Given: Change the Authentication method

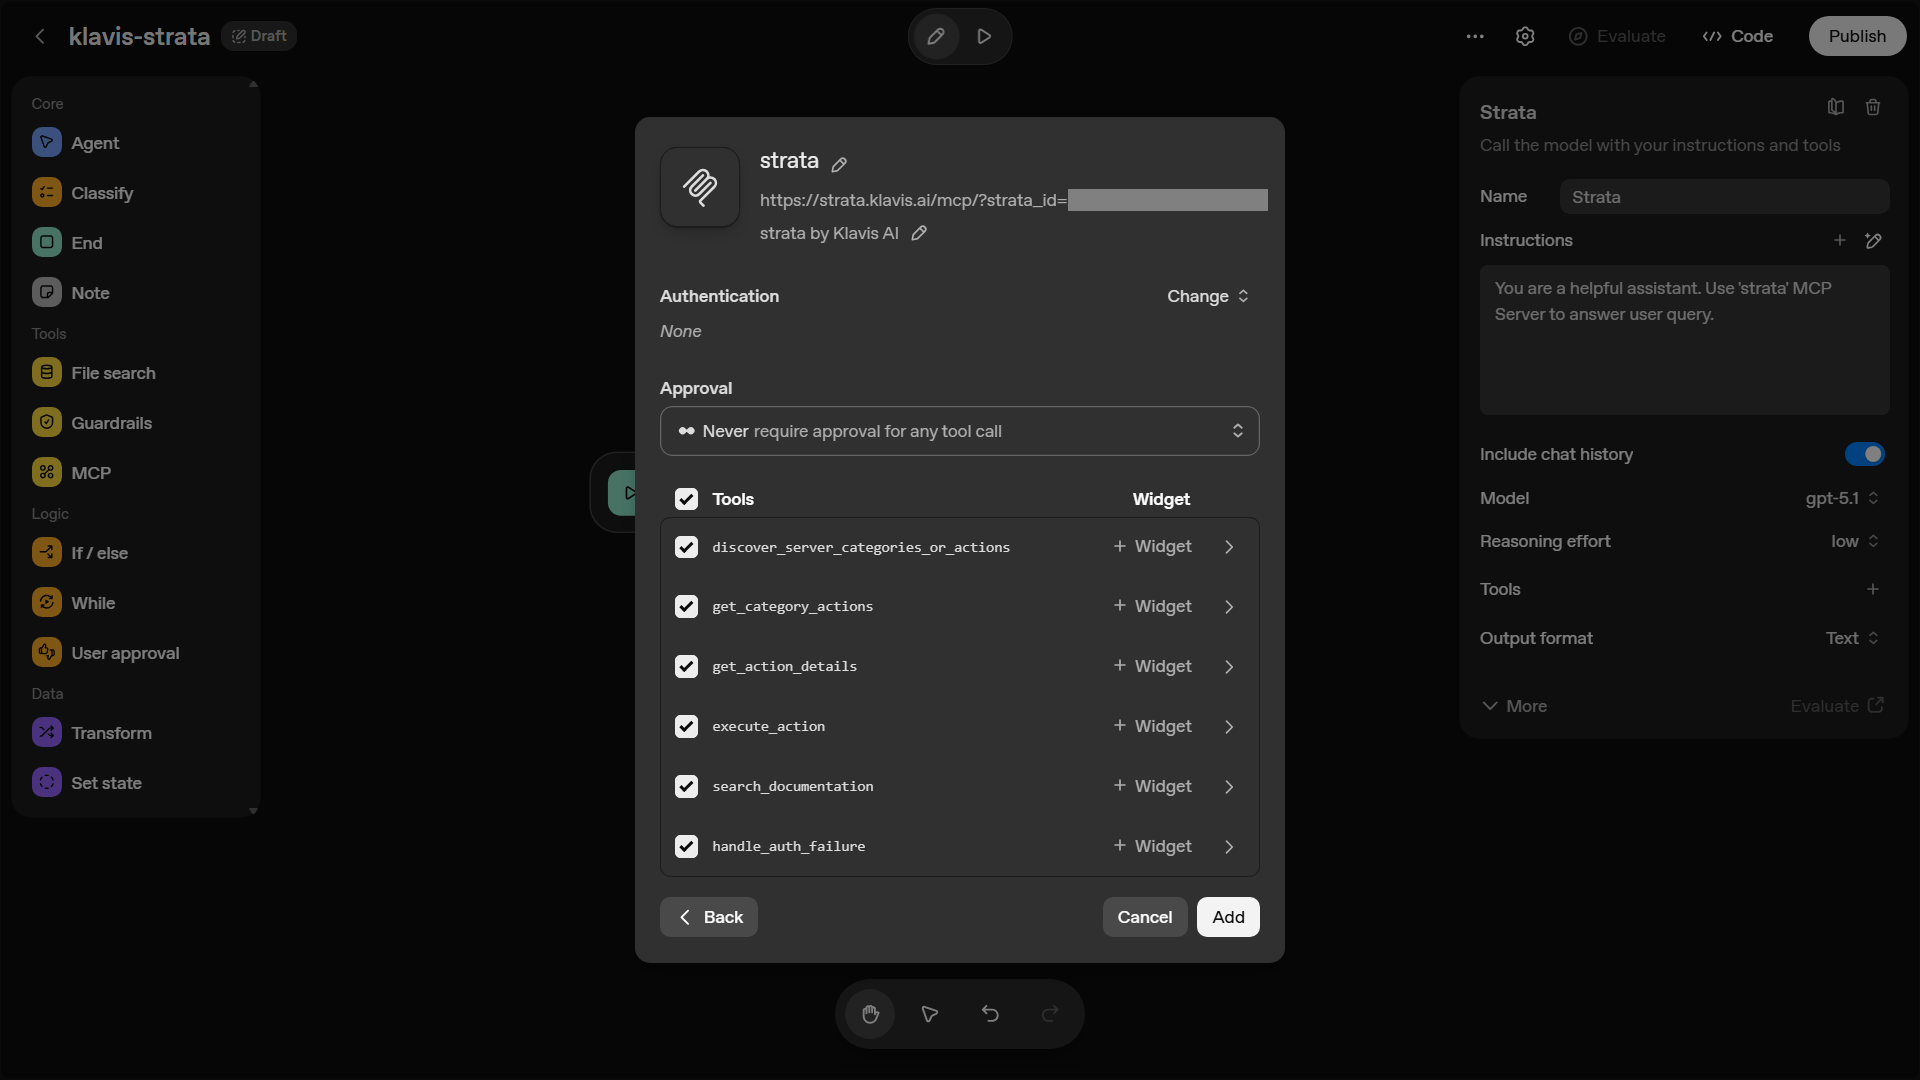Looking at the screenshot, I should click(1207, 296).
